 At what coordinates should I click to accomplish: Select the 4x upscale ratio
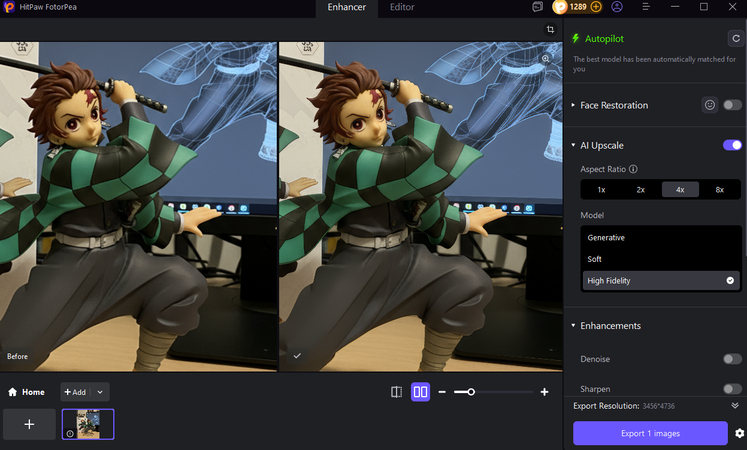click(680, 190)
